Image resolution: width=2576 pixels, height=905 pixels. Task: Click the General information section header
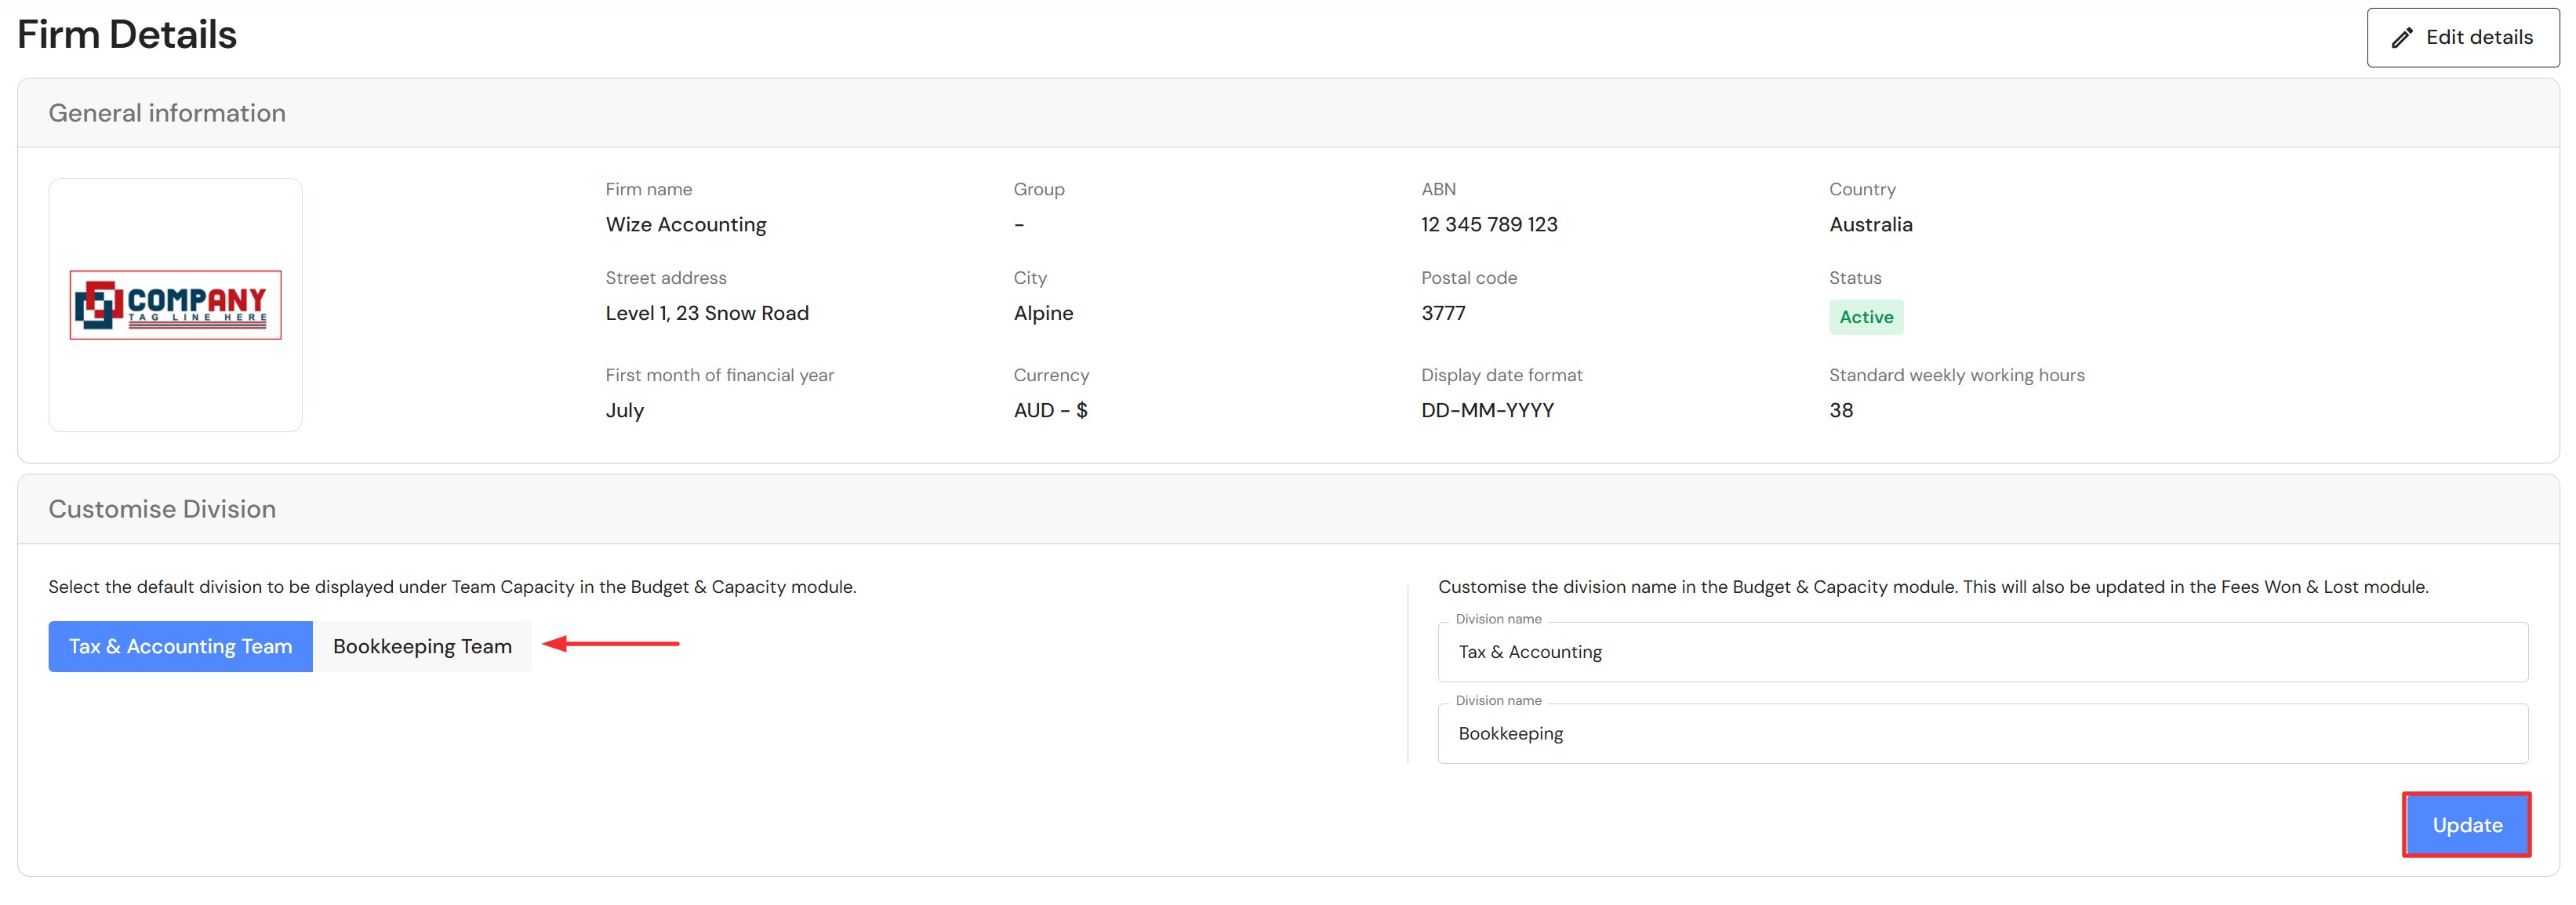(x=167, y=113)
